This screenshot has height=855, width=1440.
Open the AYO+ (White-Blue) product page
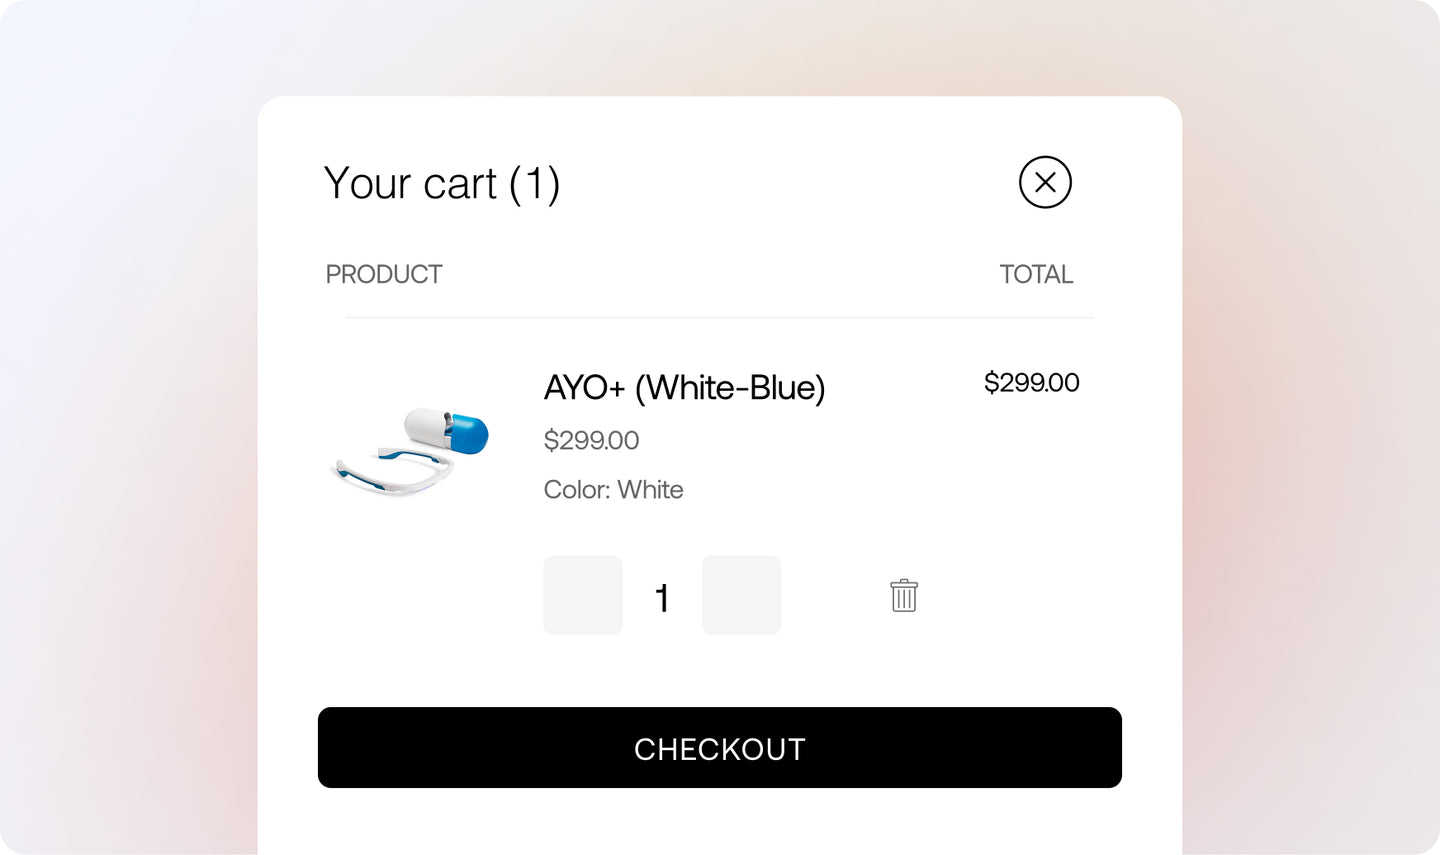[684, 388]
